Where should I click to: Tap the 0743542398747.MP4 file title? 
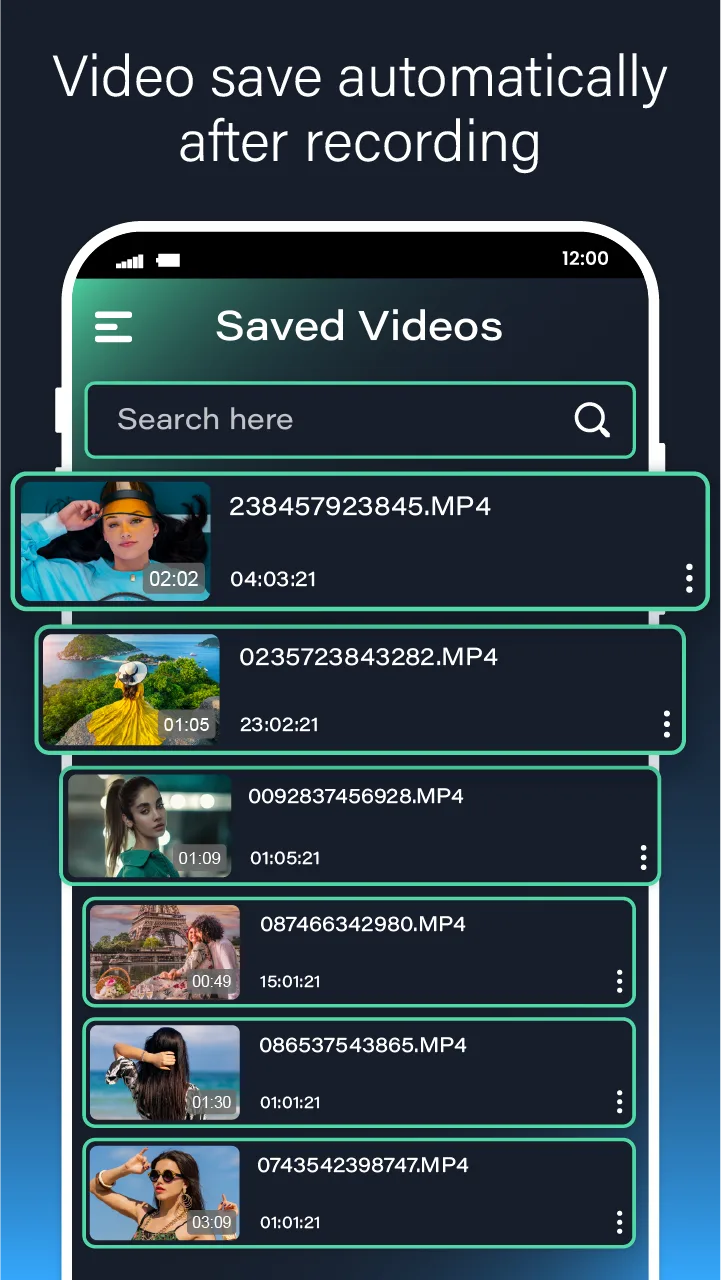pos(363,1165)
